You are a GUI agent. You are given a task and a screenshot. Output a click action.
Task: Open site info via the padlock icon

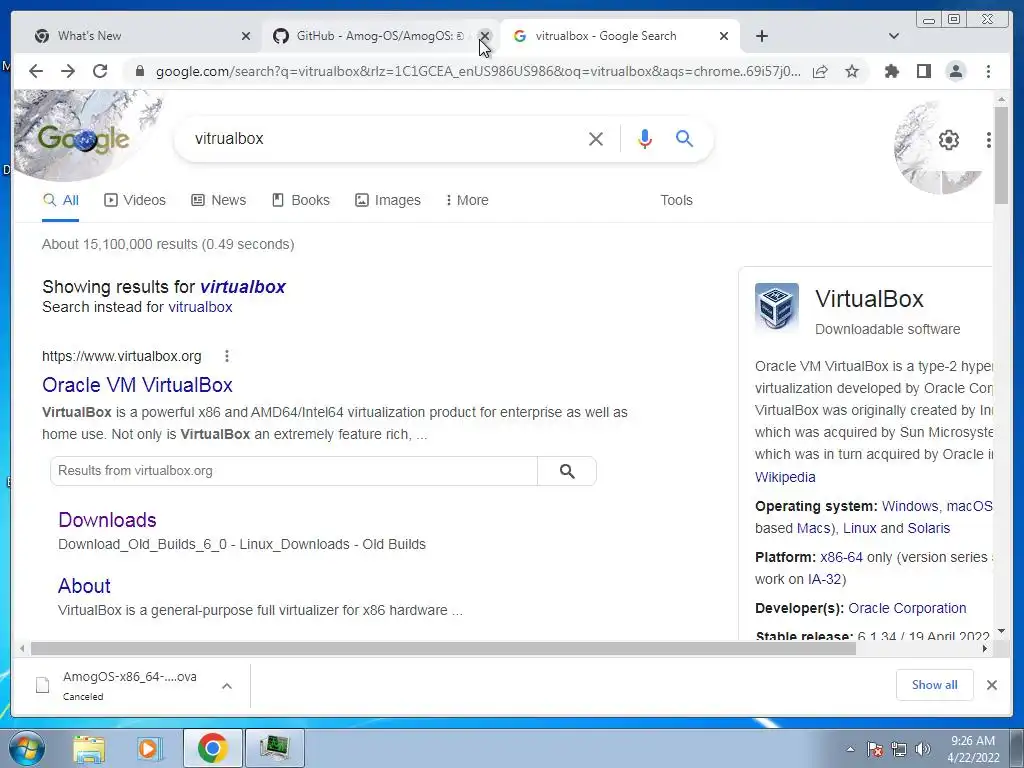(x=139, y=71)
